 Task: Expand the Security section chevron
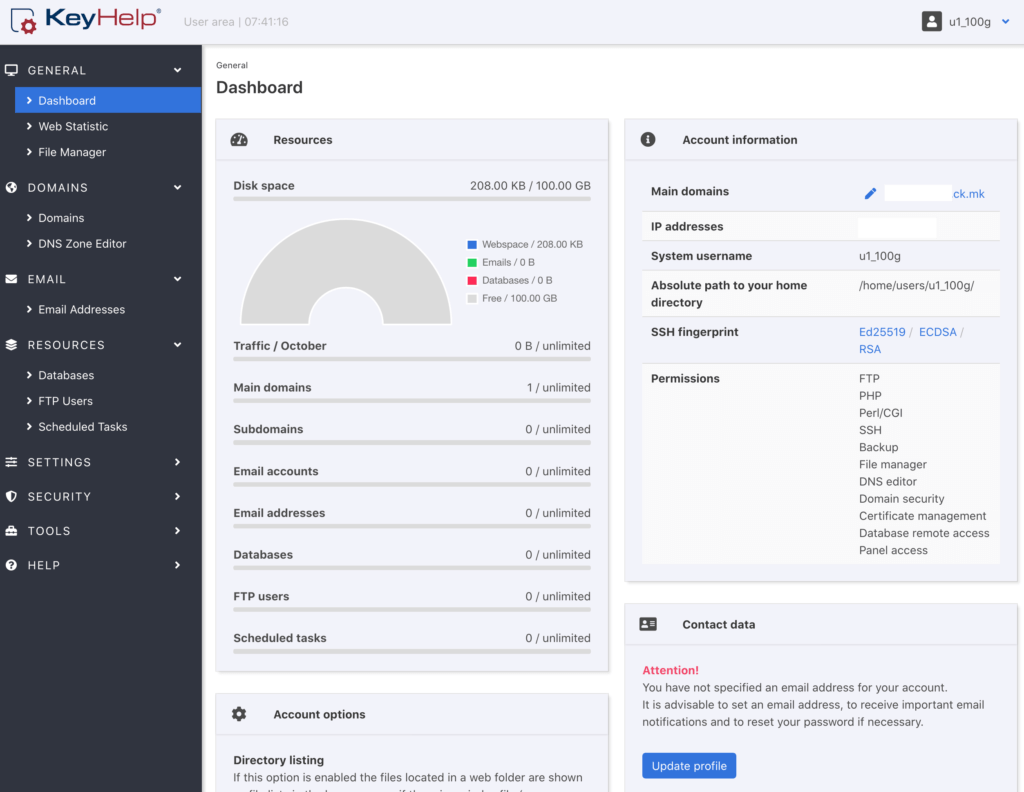tap(178, 496)
